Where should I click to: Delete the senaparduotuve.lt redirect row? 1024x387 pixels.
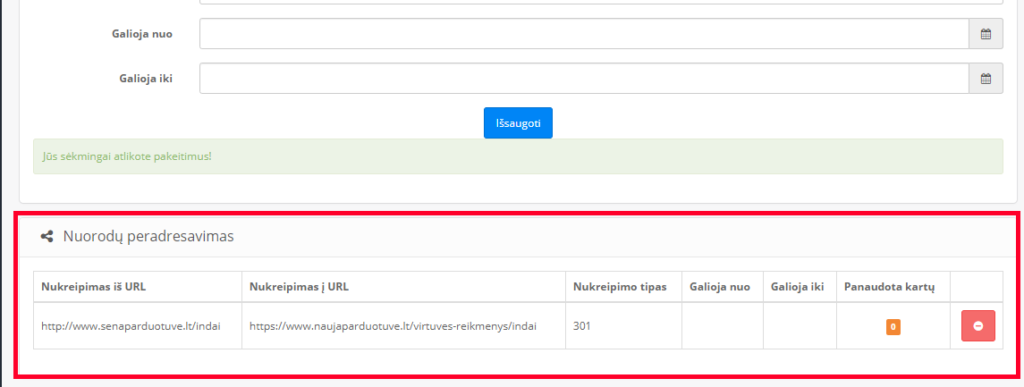pyautogui.click(x=978, y=326)
